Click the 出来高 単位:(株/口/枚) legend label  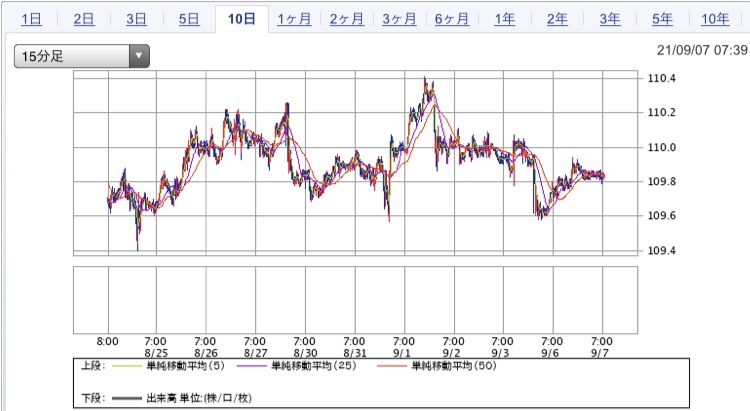click(x=199, y=398)
